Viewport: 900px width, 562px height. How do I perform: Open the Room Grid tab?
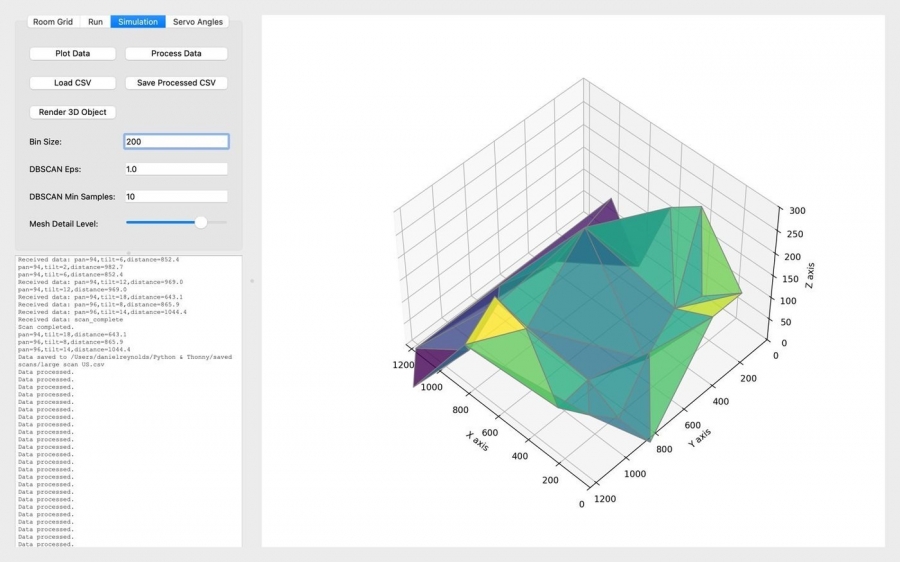pyautogui.click(x=53, y=22)
